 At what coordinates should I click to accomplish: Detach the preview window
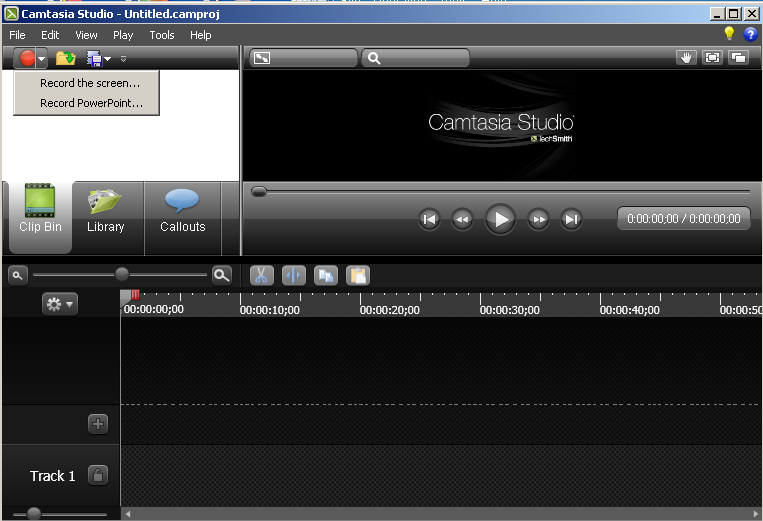(738, 58)
